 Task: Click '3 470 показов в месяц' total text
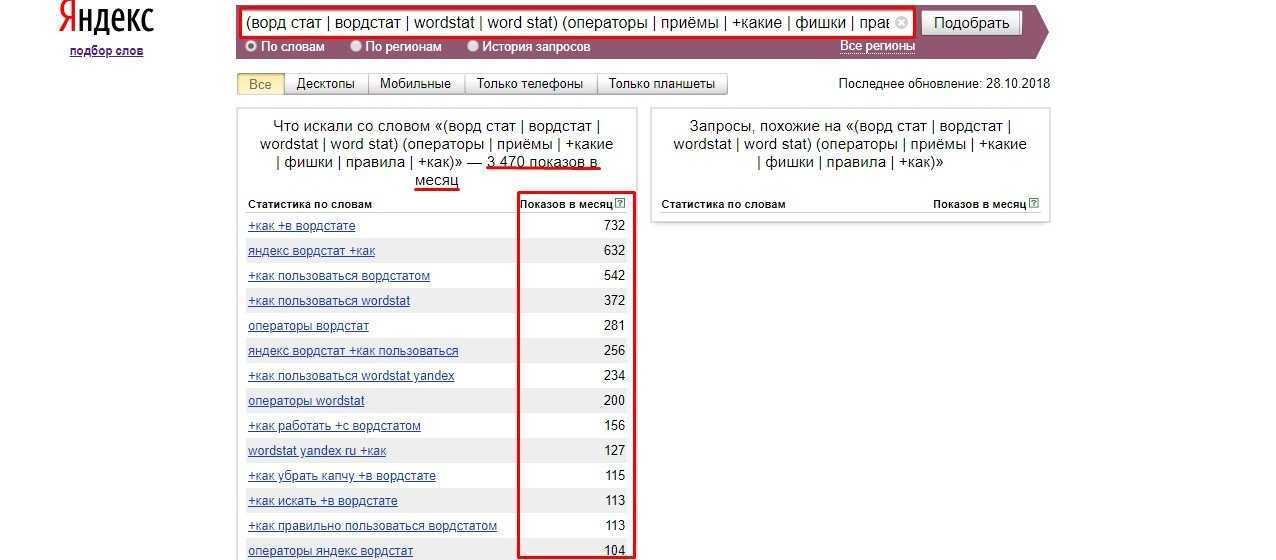click(x=508, y=170)
